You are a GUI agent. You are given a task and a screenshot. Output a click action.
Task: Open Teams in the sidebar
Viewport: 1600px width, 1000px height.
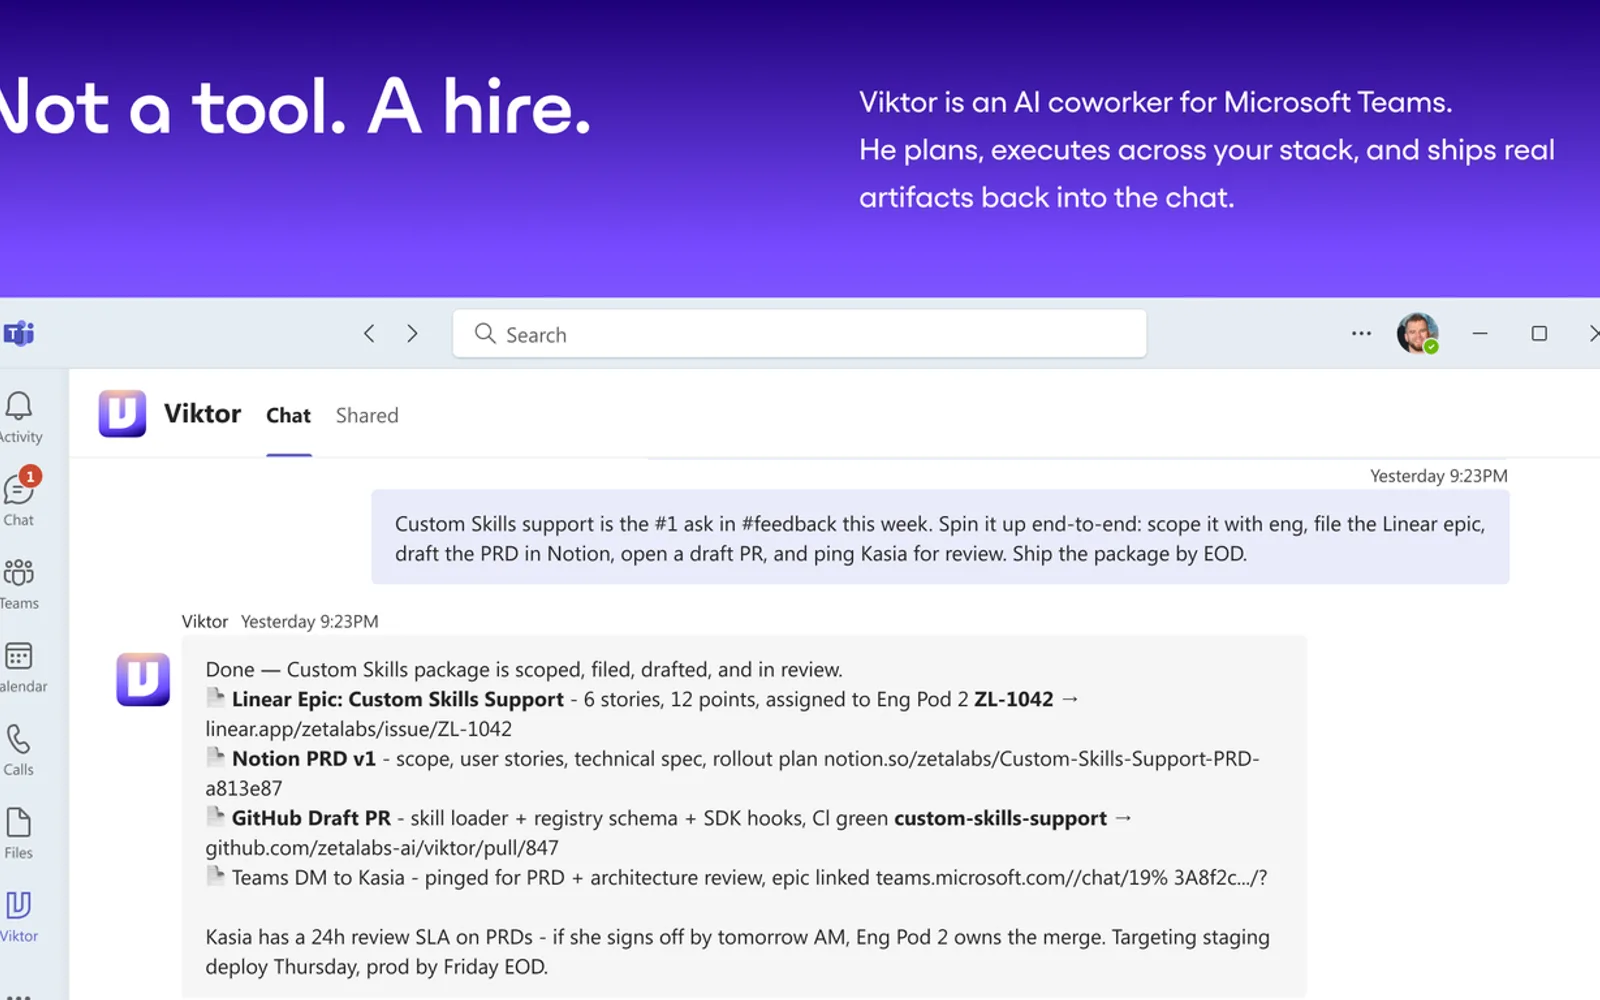[x=19, y=583]
